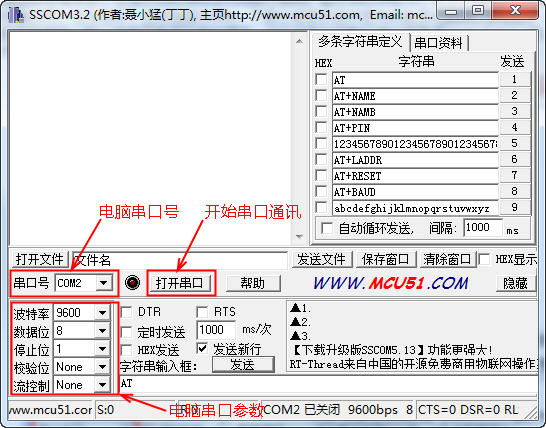Click the 间隔 1000 ms interval field
Screen dimensions: 546x428
click(483, 228)
